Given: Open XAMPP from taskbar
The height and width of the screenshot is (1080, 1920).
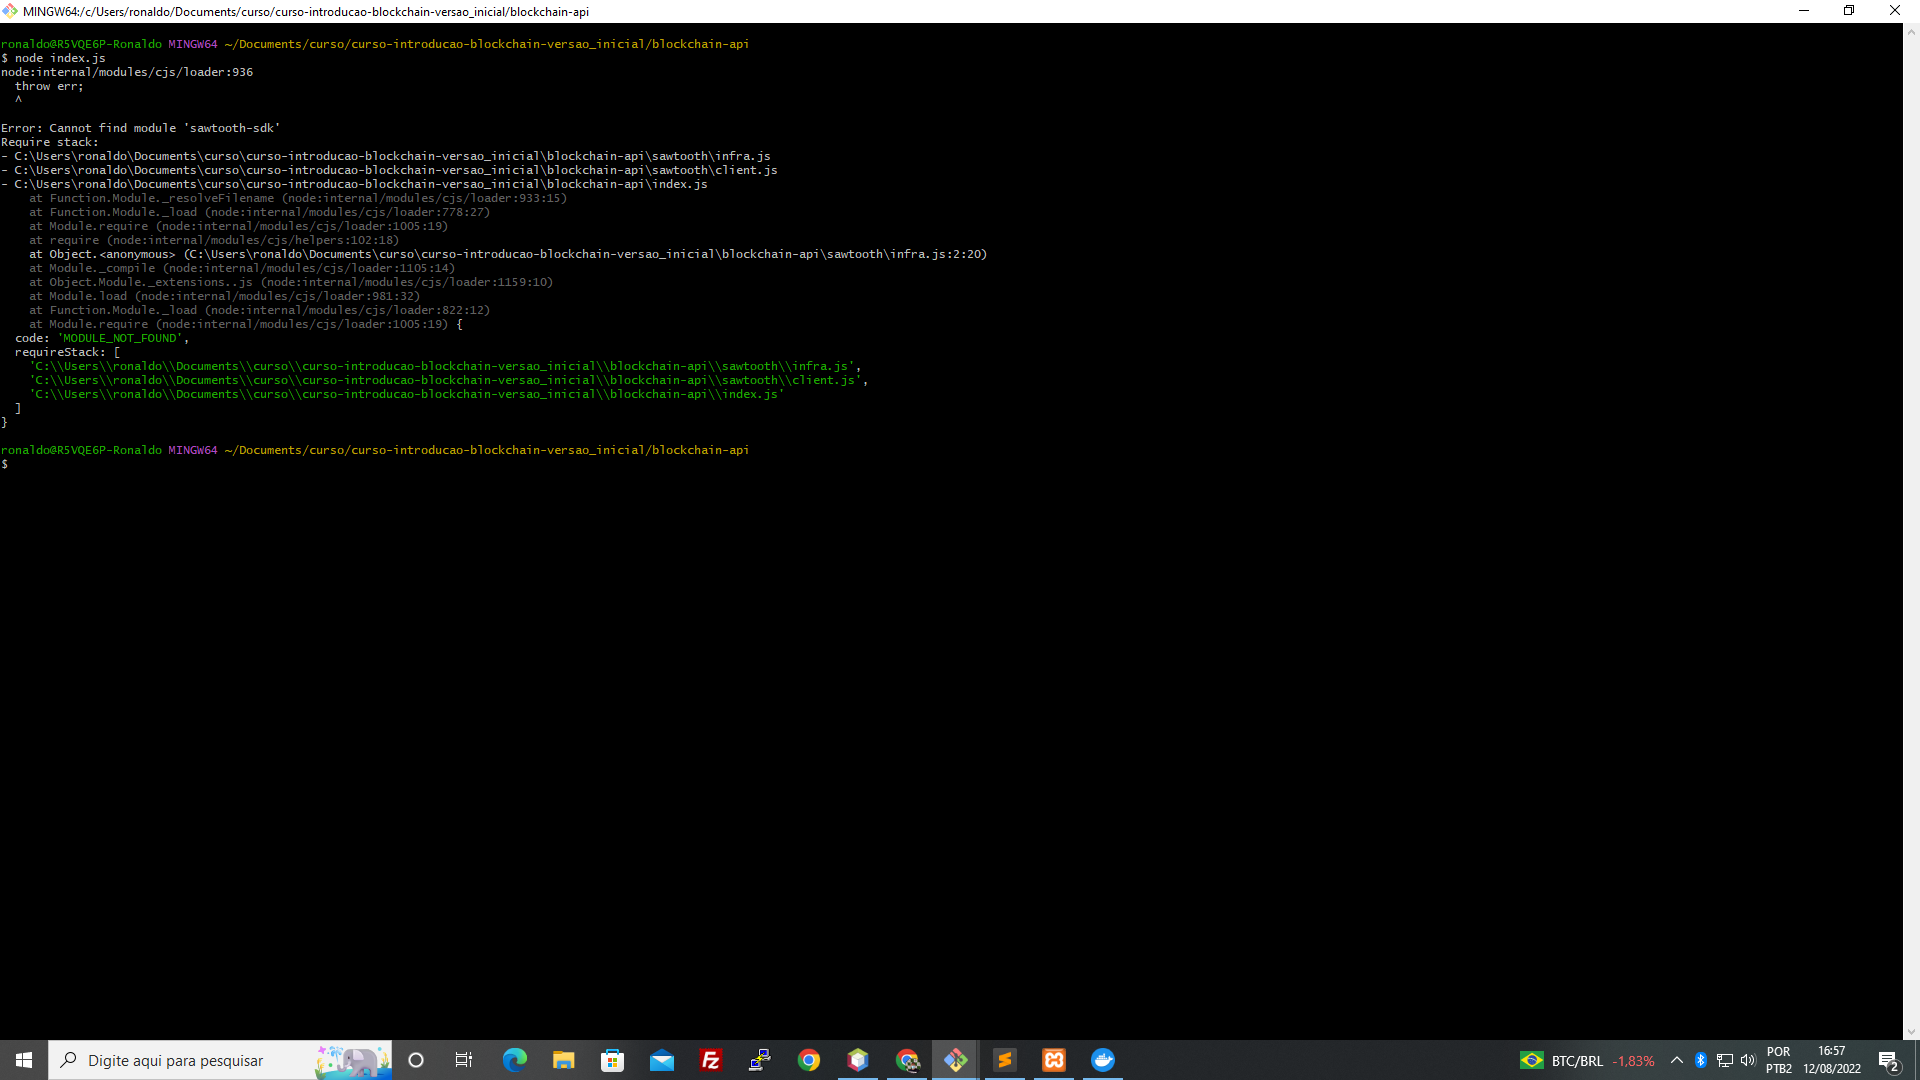Looking at the screenshot, I should (x=1053, y=1060).
